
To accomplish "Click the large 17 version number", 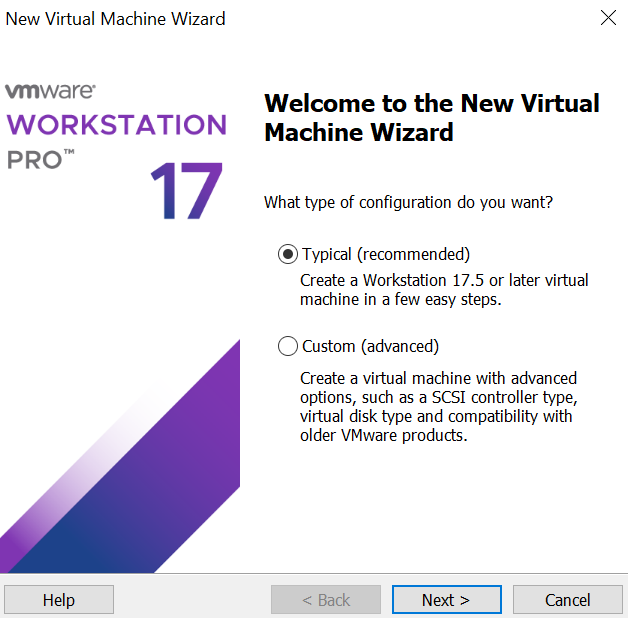I will click(x=186, y=190).
